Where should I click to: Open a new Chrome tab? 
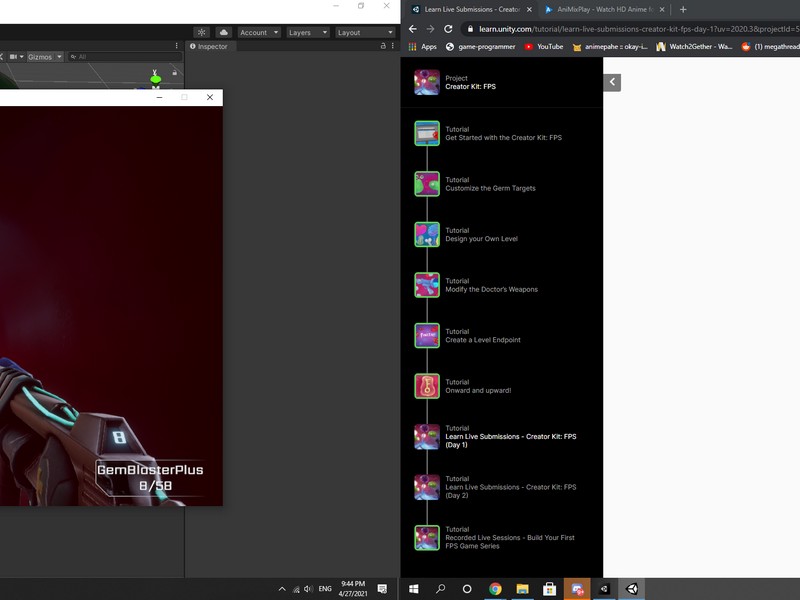pyautogui.click(x=683, y=9)
